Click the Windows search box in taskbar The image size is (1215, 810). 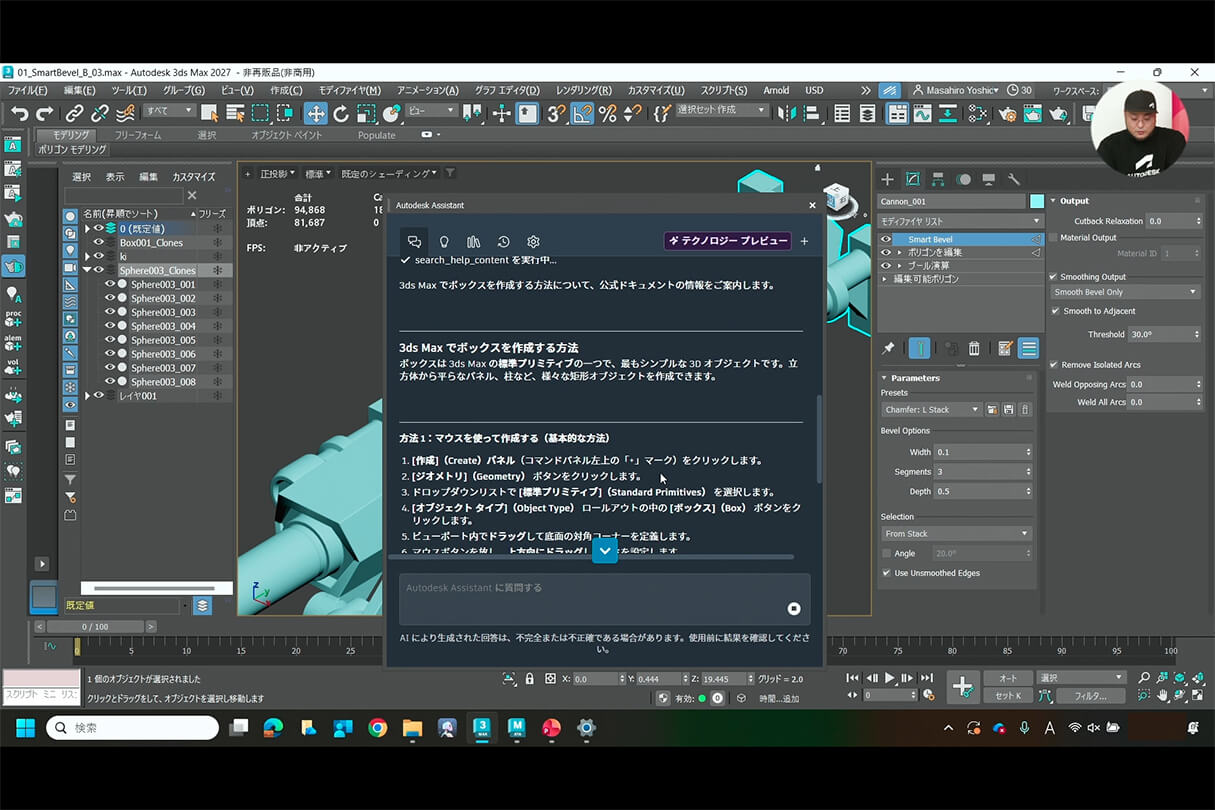pos(132,728)
